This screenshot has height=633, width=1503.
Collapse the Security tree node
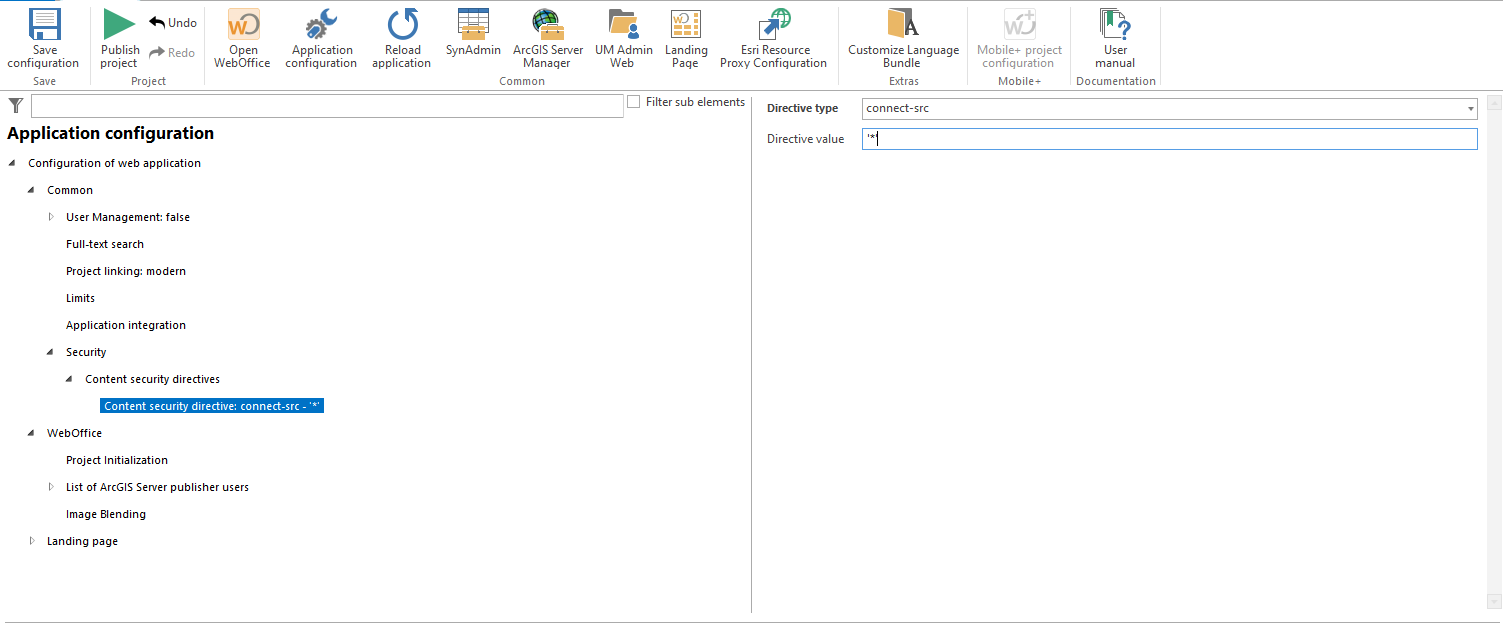click(x=51, y=352)
